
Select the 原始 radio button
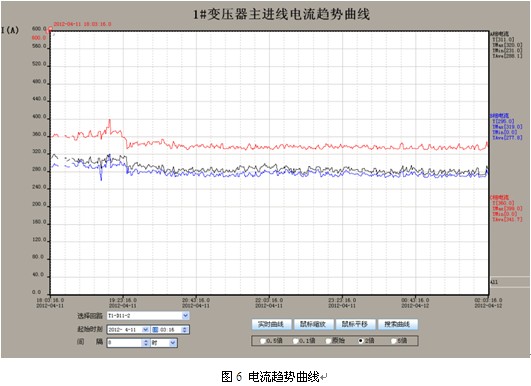[x=328, y=341]
